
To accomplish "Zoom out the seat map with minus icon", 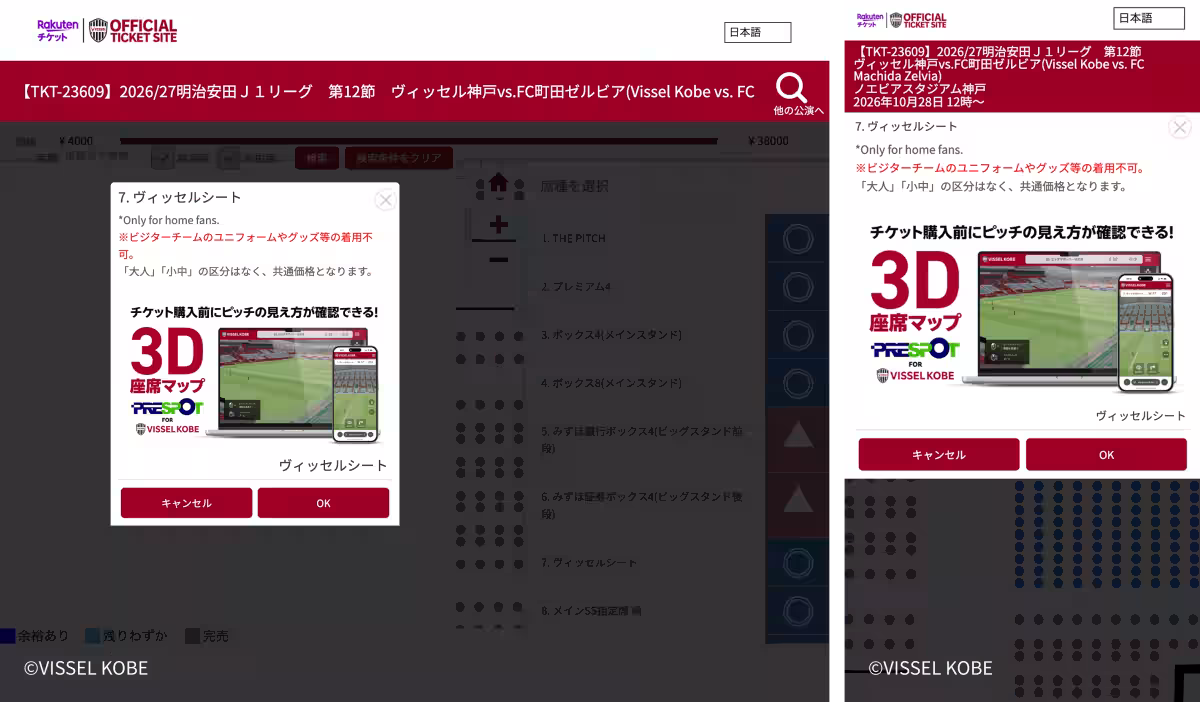I will [x=499, y=261].
